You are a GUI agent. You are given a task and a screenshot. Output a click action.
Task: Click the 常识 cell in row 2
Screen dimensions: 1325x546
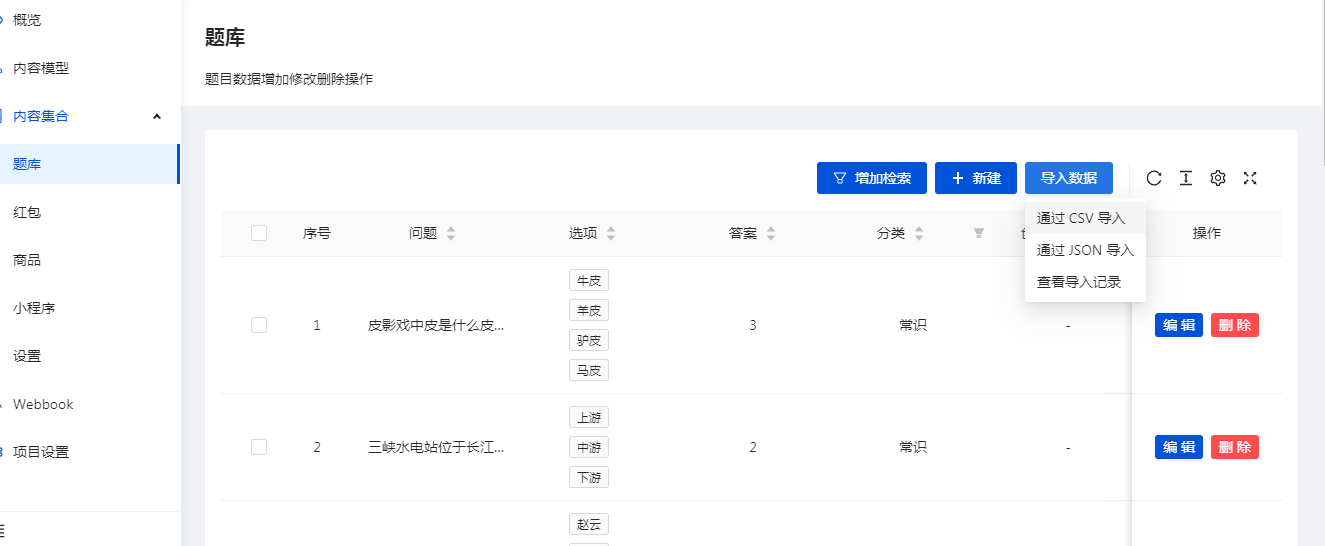(x=913, y=447)
